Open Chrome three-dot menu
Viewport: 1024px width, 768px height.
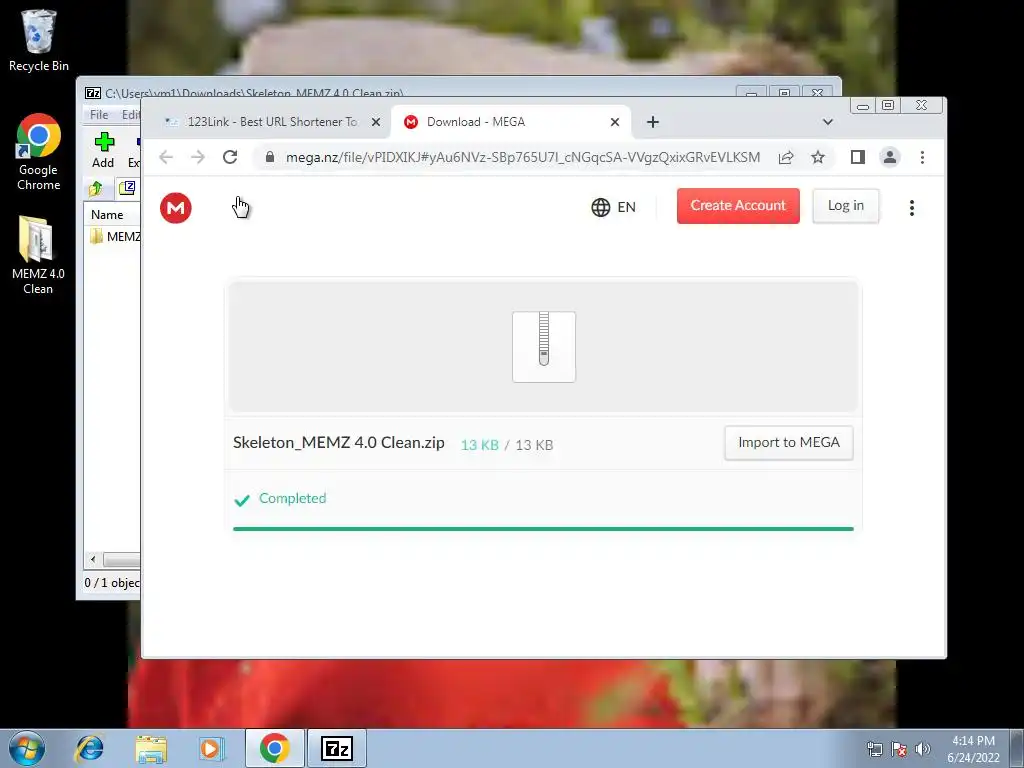pyautogui.click(x=922, y=157)
